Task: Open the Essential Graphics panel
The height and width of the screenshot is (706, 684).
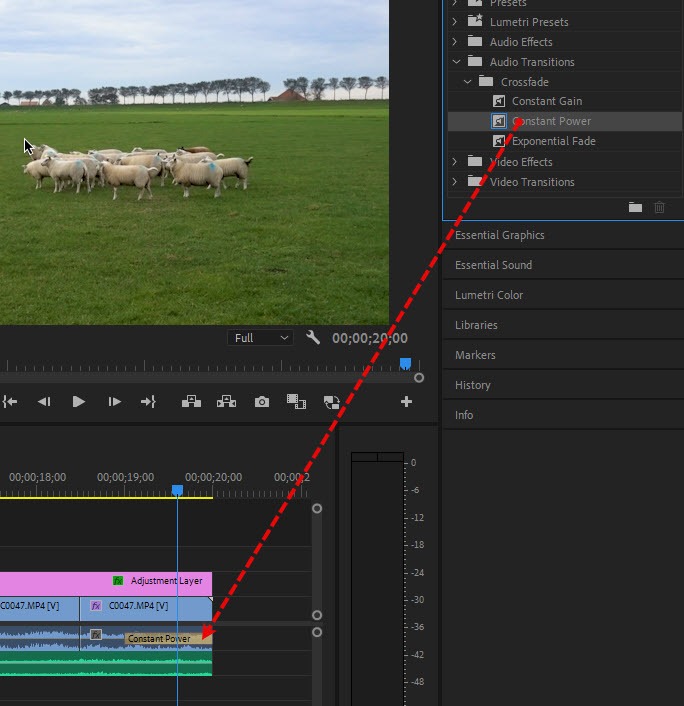Action: (x=500, y=235)
